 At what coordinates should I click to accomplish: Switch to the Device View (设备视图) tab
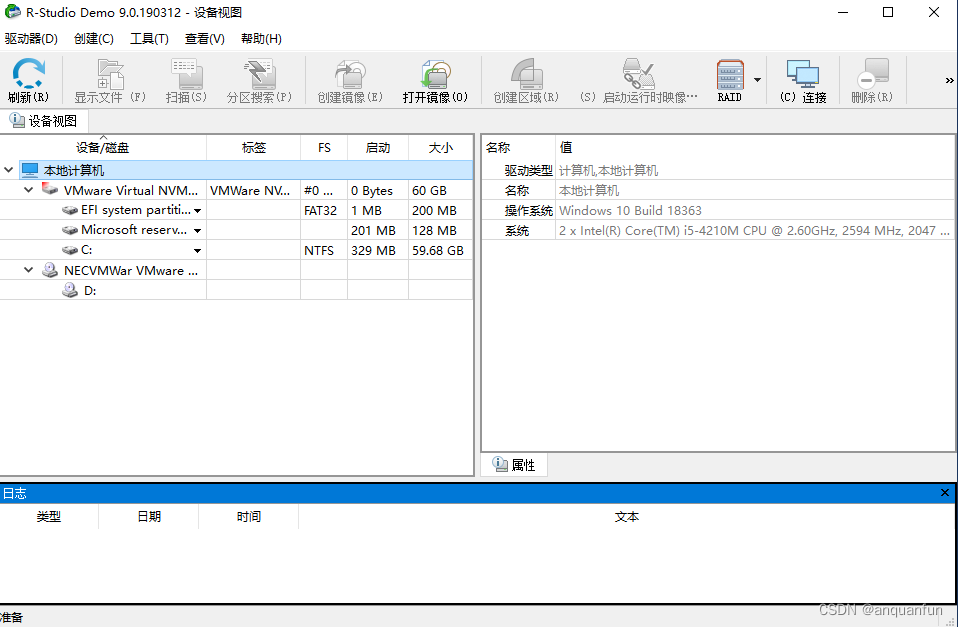tap(44, 121)
